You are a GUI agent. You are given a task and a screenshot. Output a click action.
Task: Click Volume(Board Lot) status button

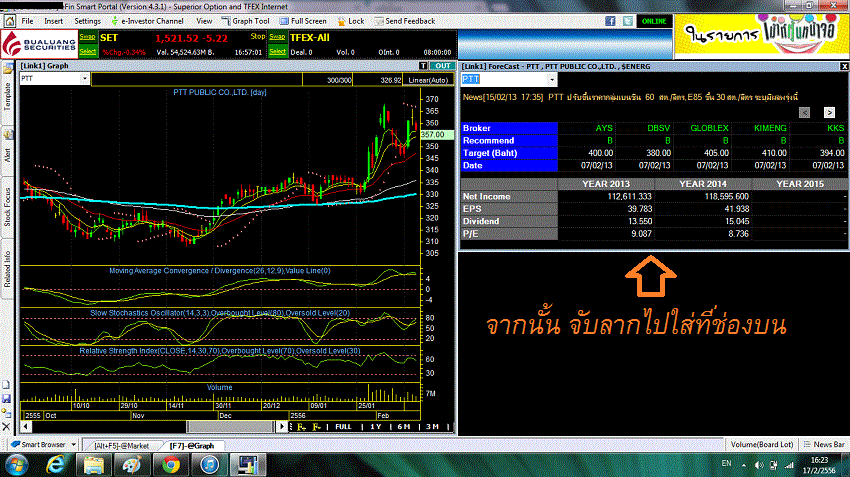click(x=762, y=444)
